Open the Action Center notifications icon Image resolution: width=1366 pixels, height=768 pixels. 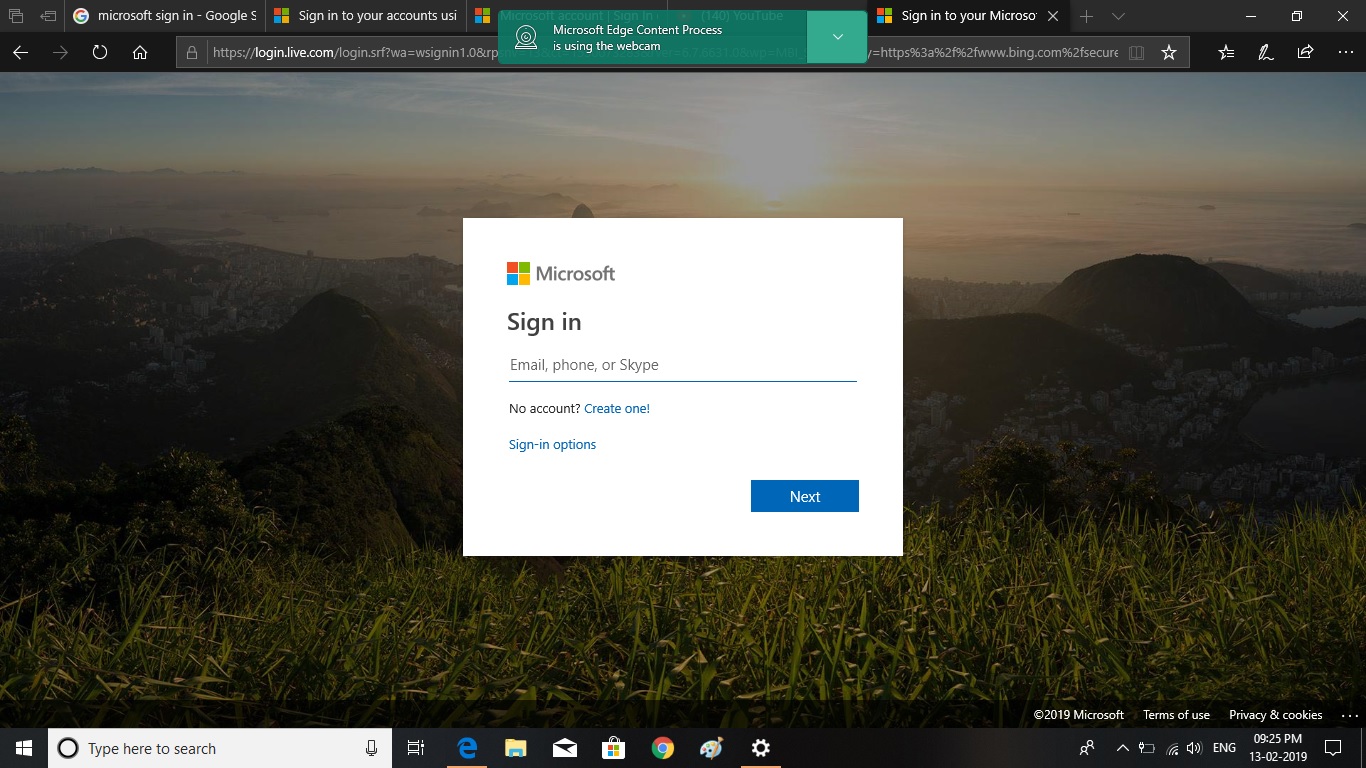click(x=1332, y=748)
